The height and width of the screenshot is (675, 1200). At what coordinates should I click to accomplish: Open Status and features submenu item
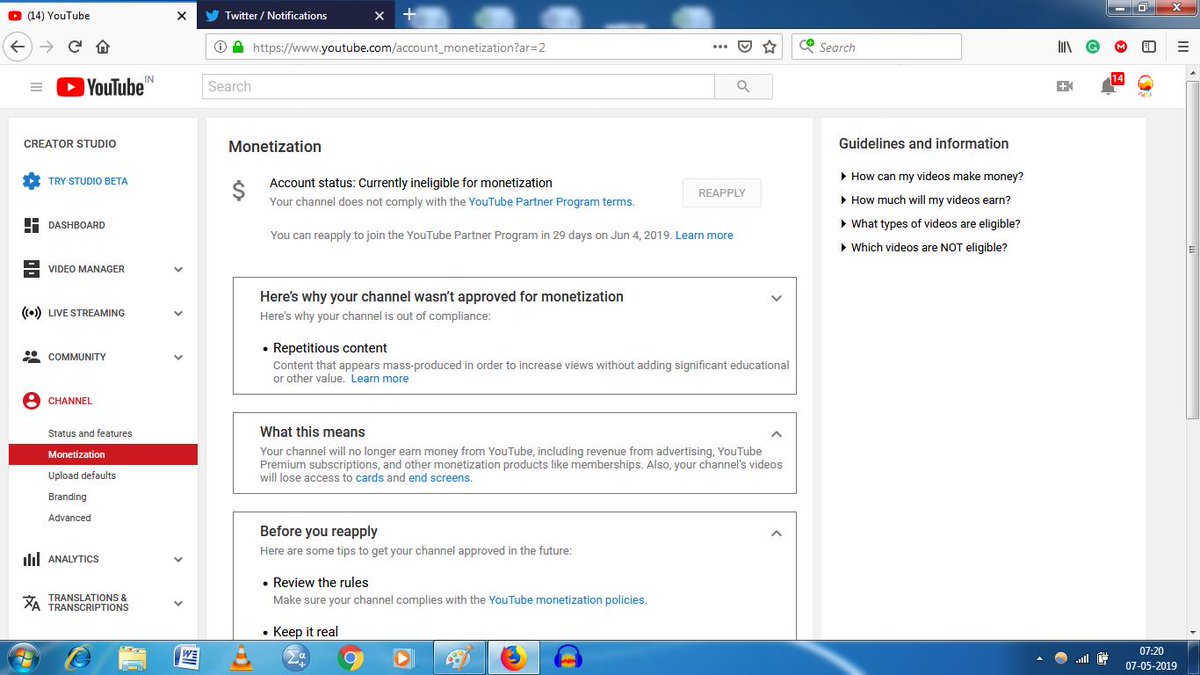tap(90, 434)
